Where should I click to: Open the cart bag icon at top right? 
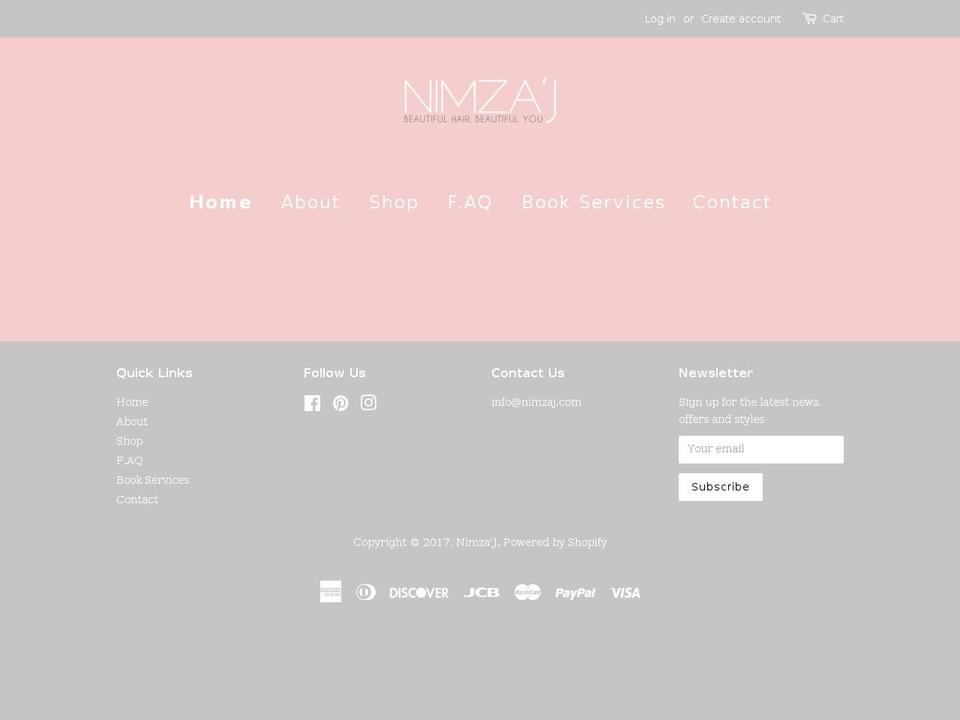[x=810, y=17]
